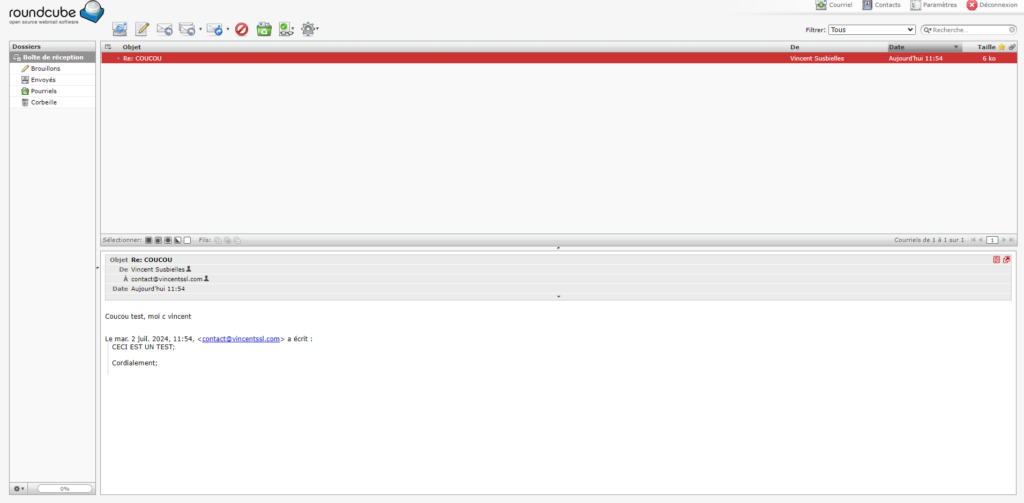Compose a new message with the pencil icon
This screenshot has width=1024, height=503.
143,29
